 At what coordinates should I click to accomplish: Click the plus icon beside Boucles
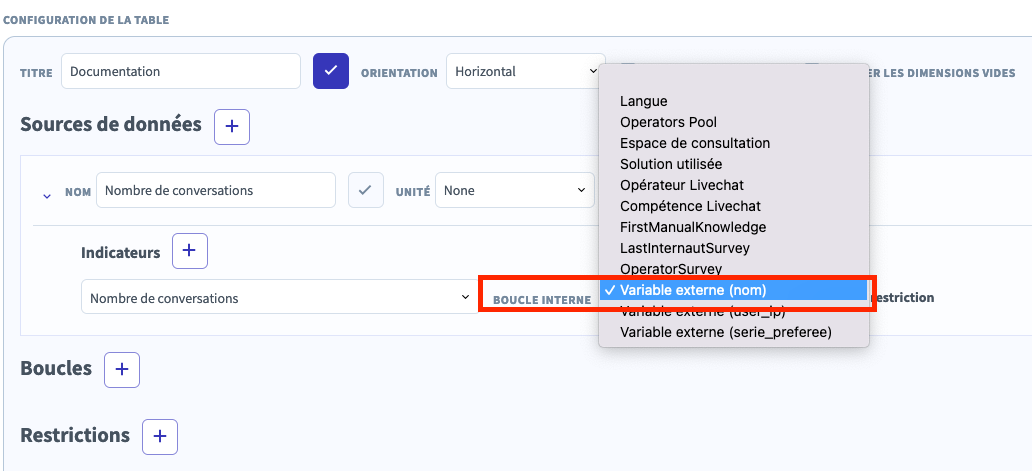tap(122, 369)
